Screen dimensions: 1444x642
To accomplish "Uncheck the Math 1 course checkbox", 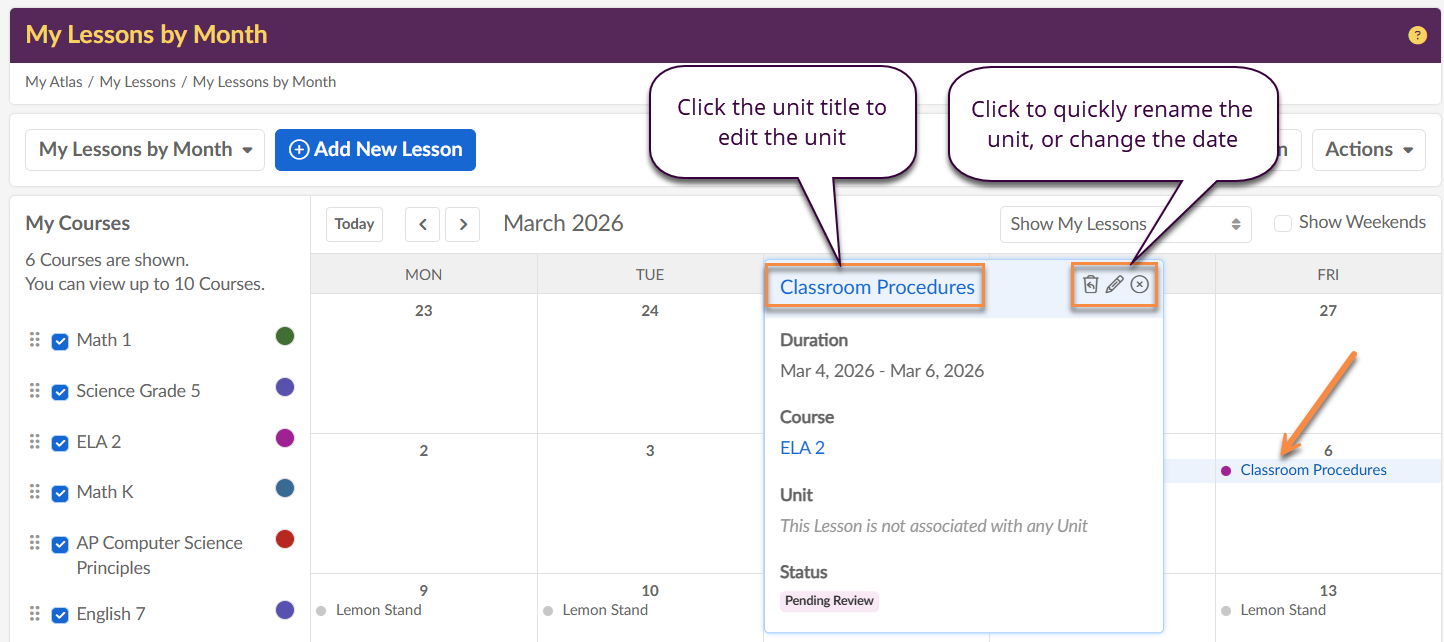I will 60,341.
